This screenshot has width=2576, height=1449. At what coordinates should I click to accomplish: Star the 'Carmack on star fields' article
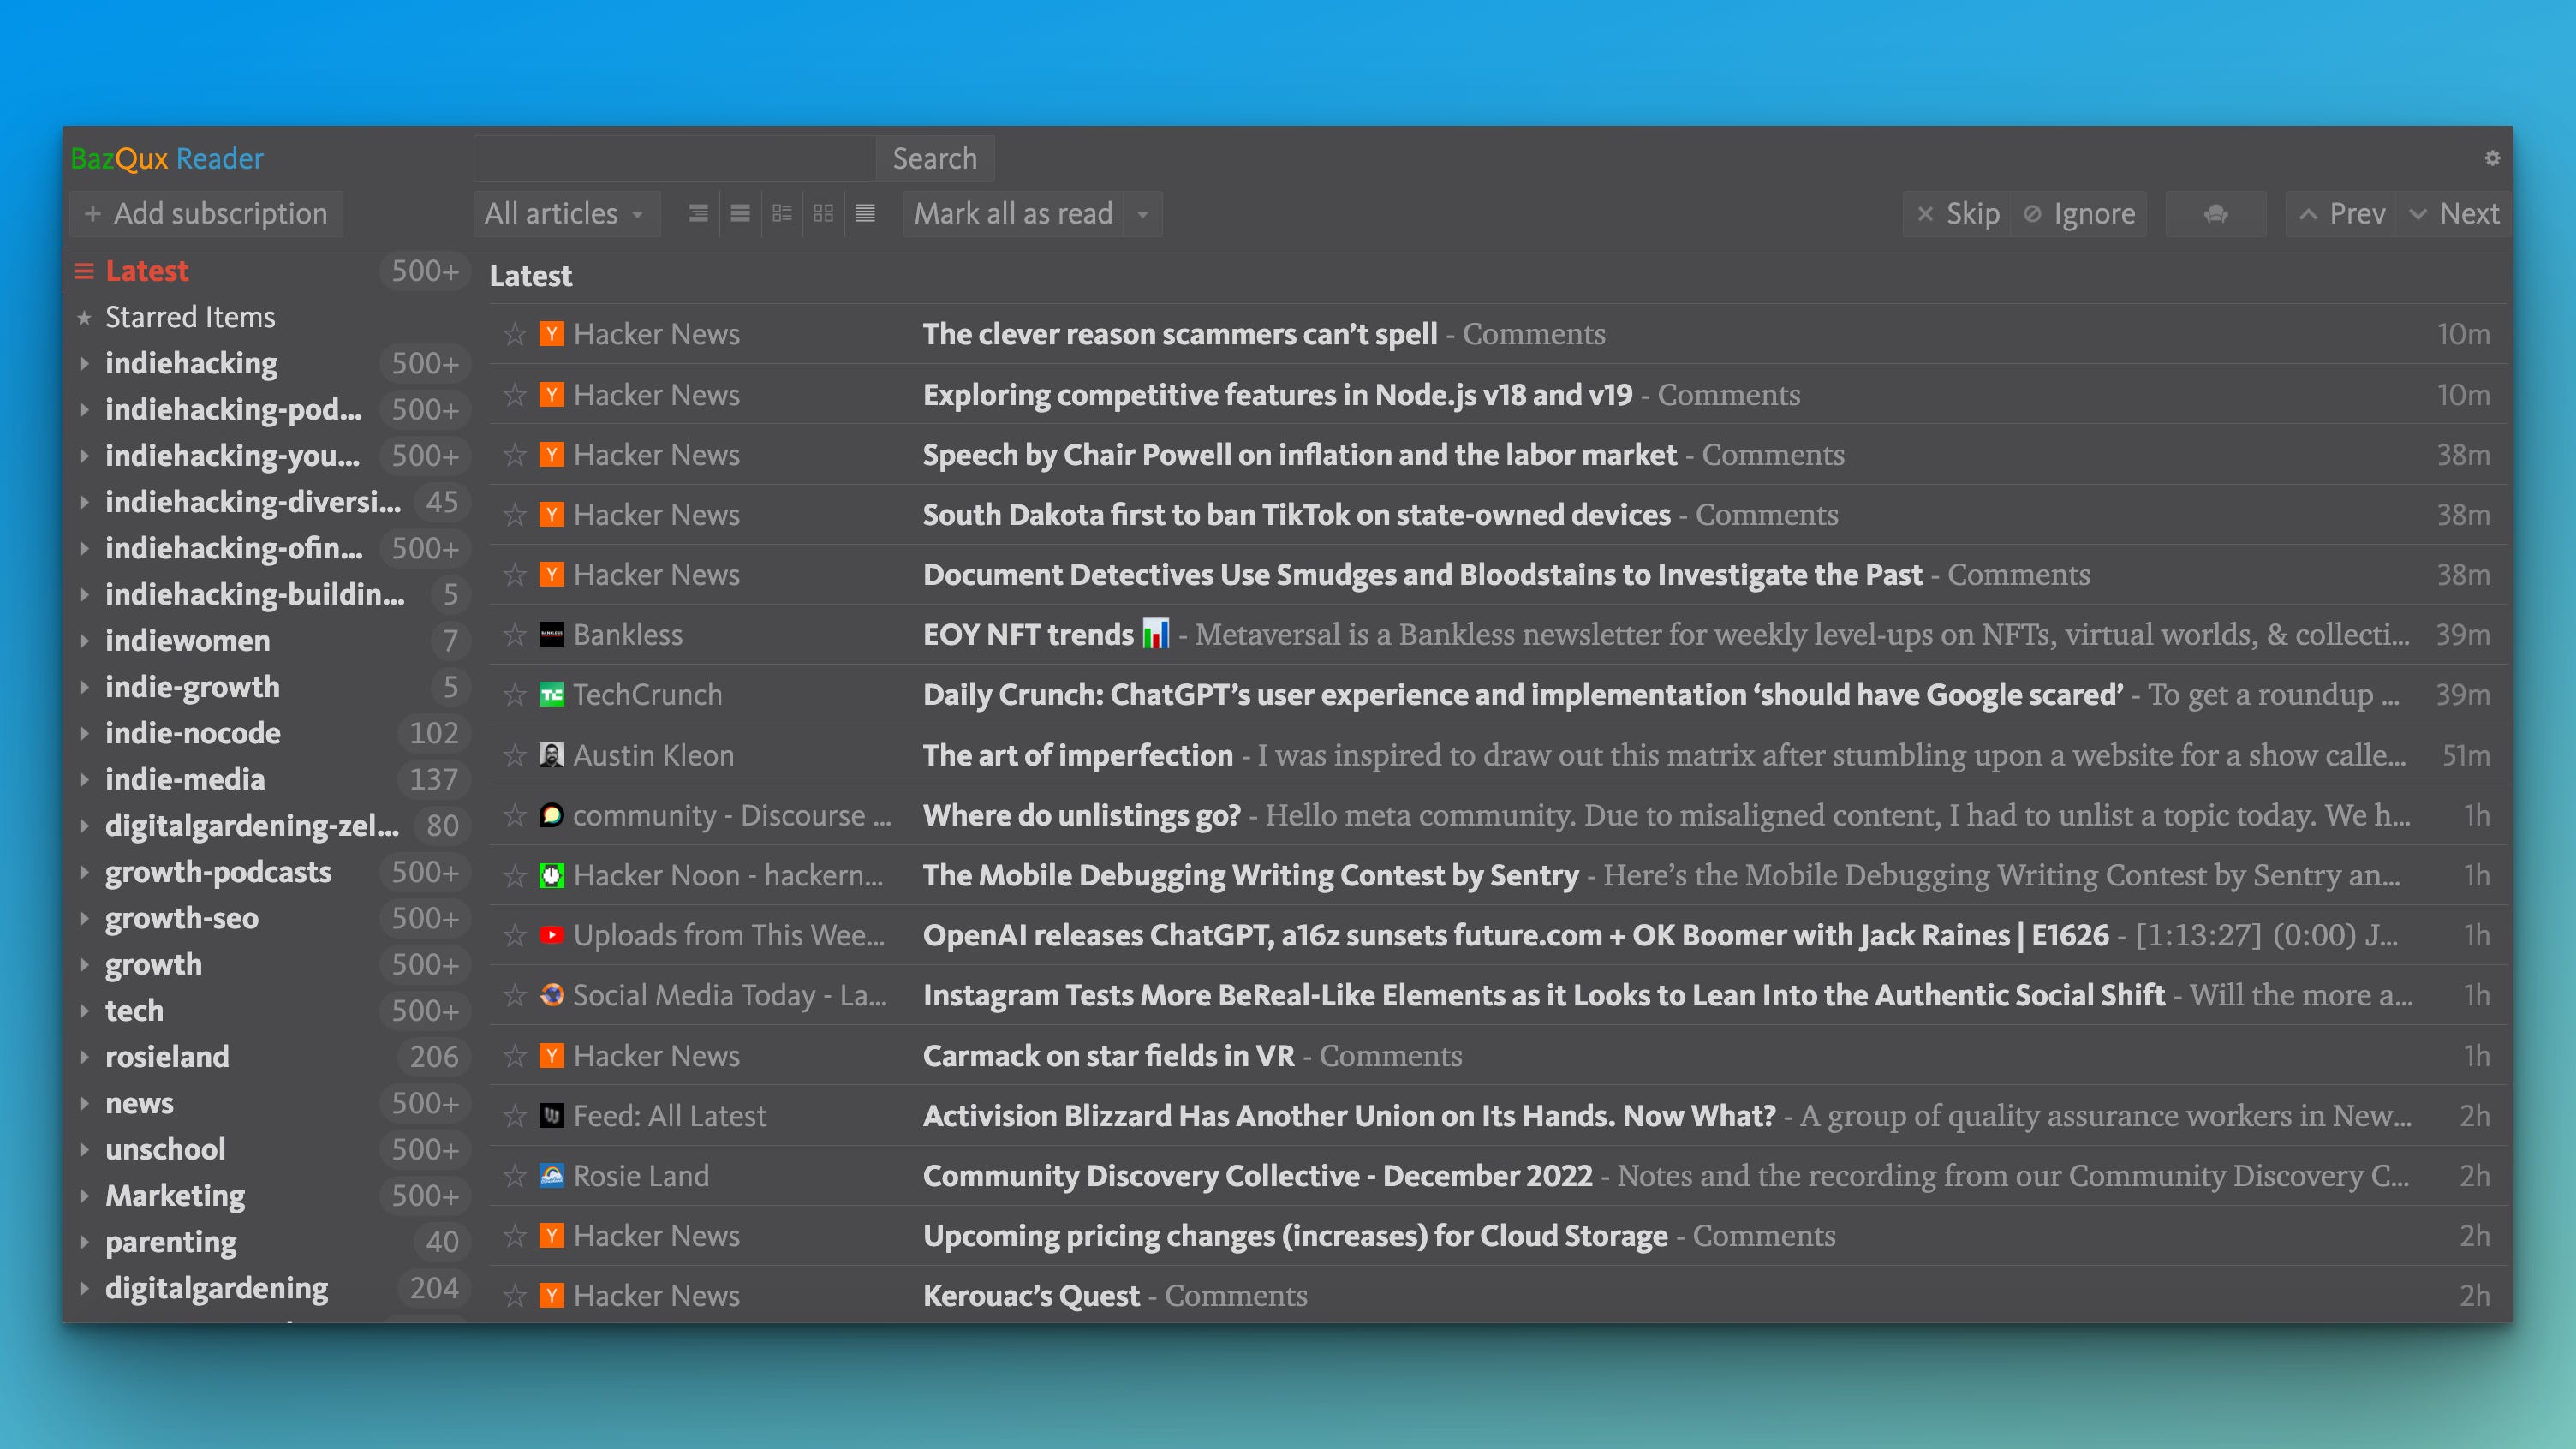[x=515, y=1056]
